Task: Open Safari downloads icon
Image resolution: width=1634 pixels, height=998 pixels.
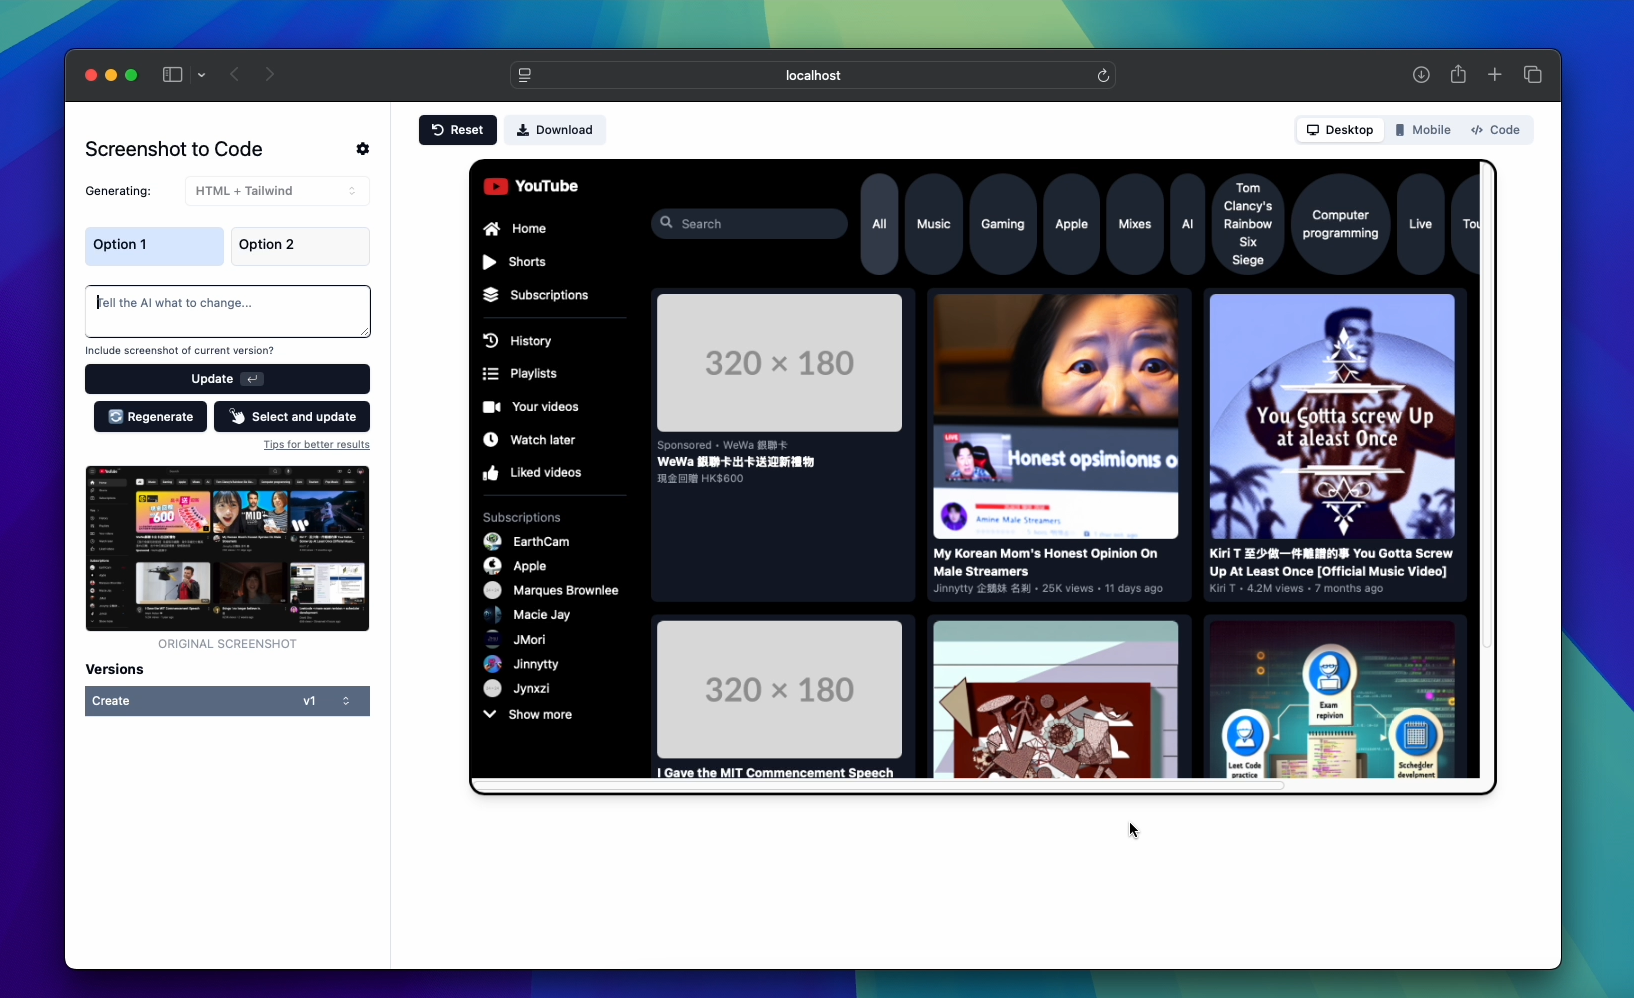Action: click(1421, 75)
